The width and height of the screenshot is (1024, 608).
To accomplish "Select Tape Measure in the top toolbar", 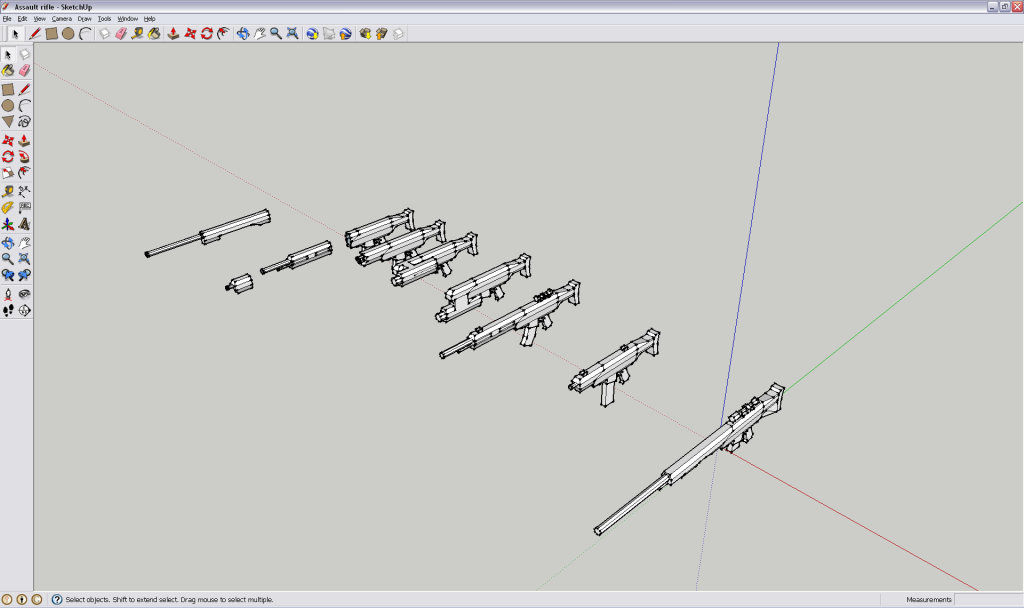I will [137, 33].
